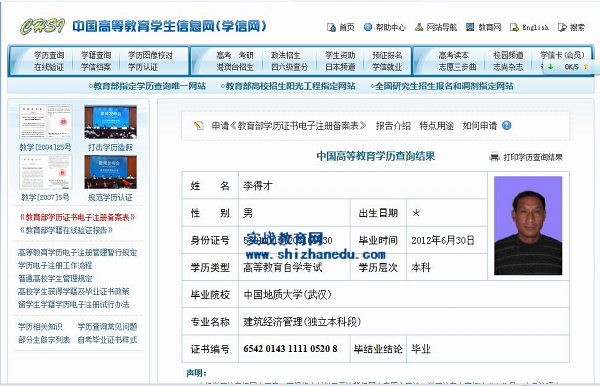600x386 pixels.
Task: Click the graduate's portrait photo
Action: coord(528,226)
